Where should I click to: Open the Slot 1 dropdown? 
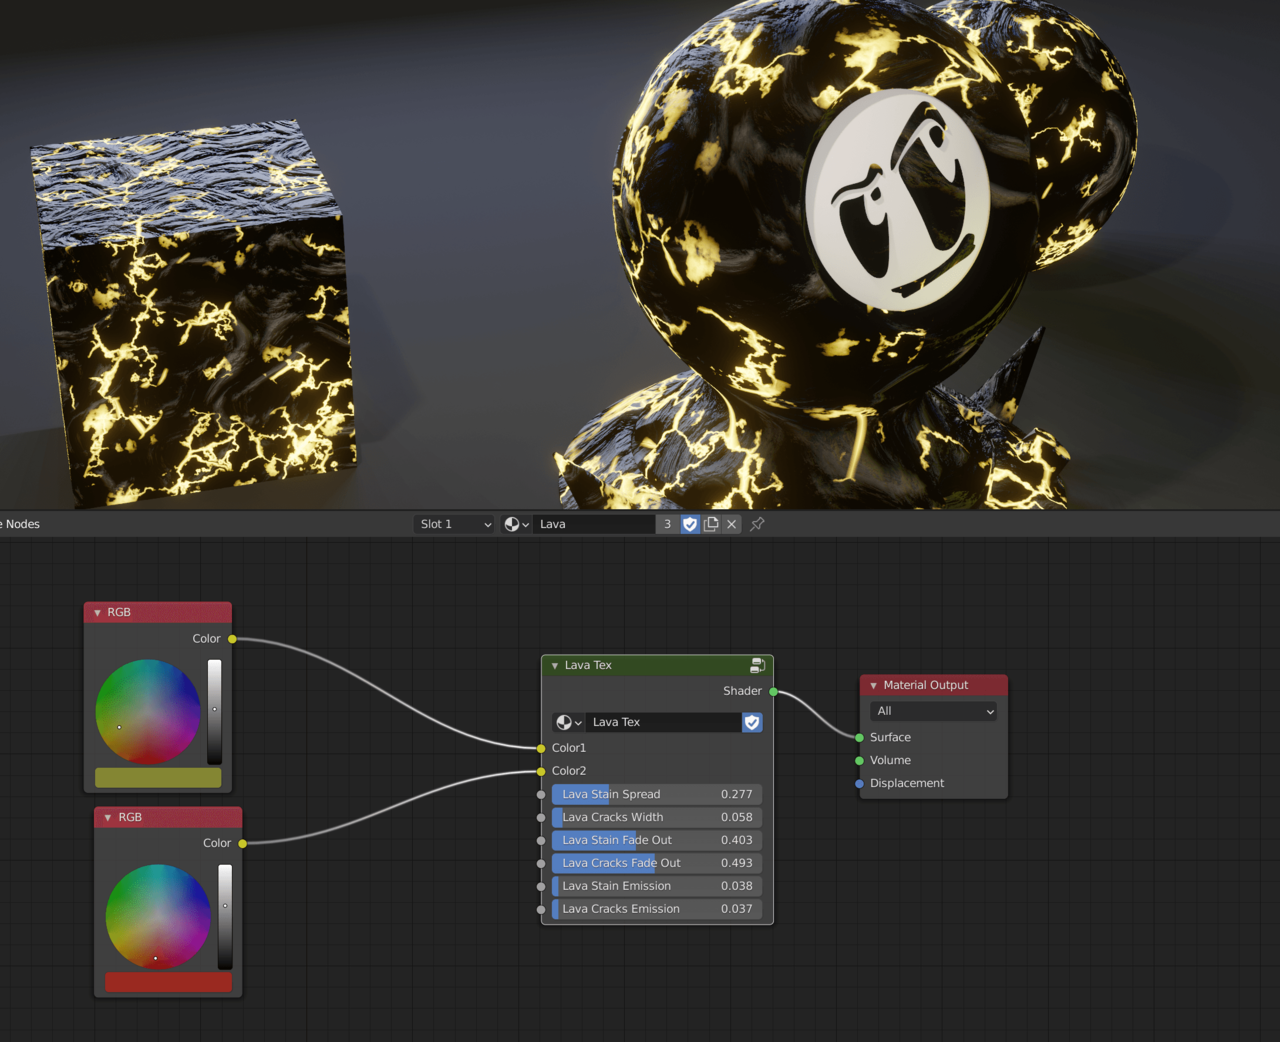click(455, 524)
